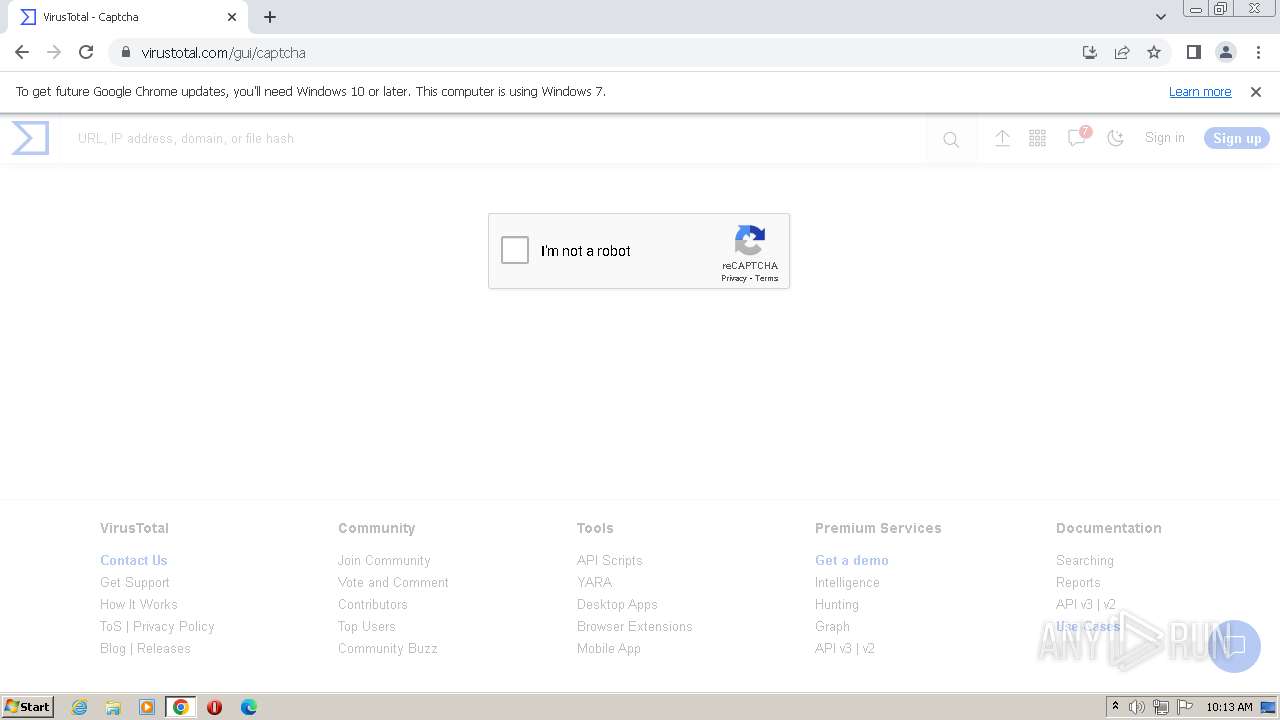1280x720 pixels.
Task: Click Get a demo link
Action: pyautogui.click(x=852, y=560)
